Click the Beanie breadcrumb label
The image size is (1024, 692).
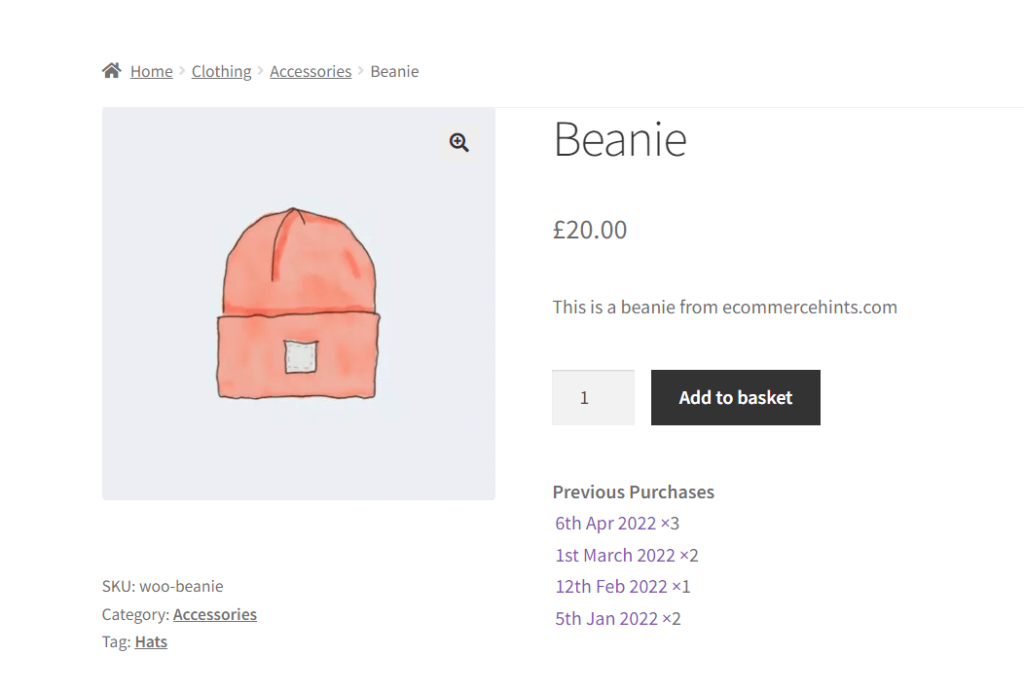coord(394,71)
